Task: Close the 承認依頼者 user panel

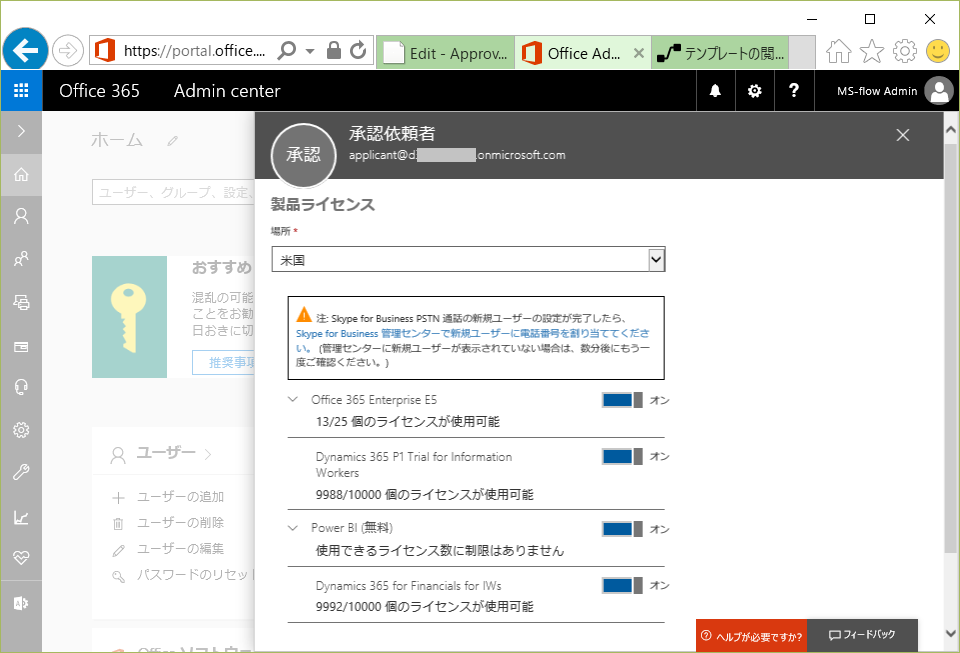Action: click(x=902, y=135)
